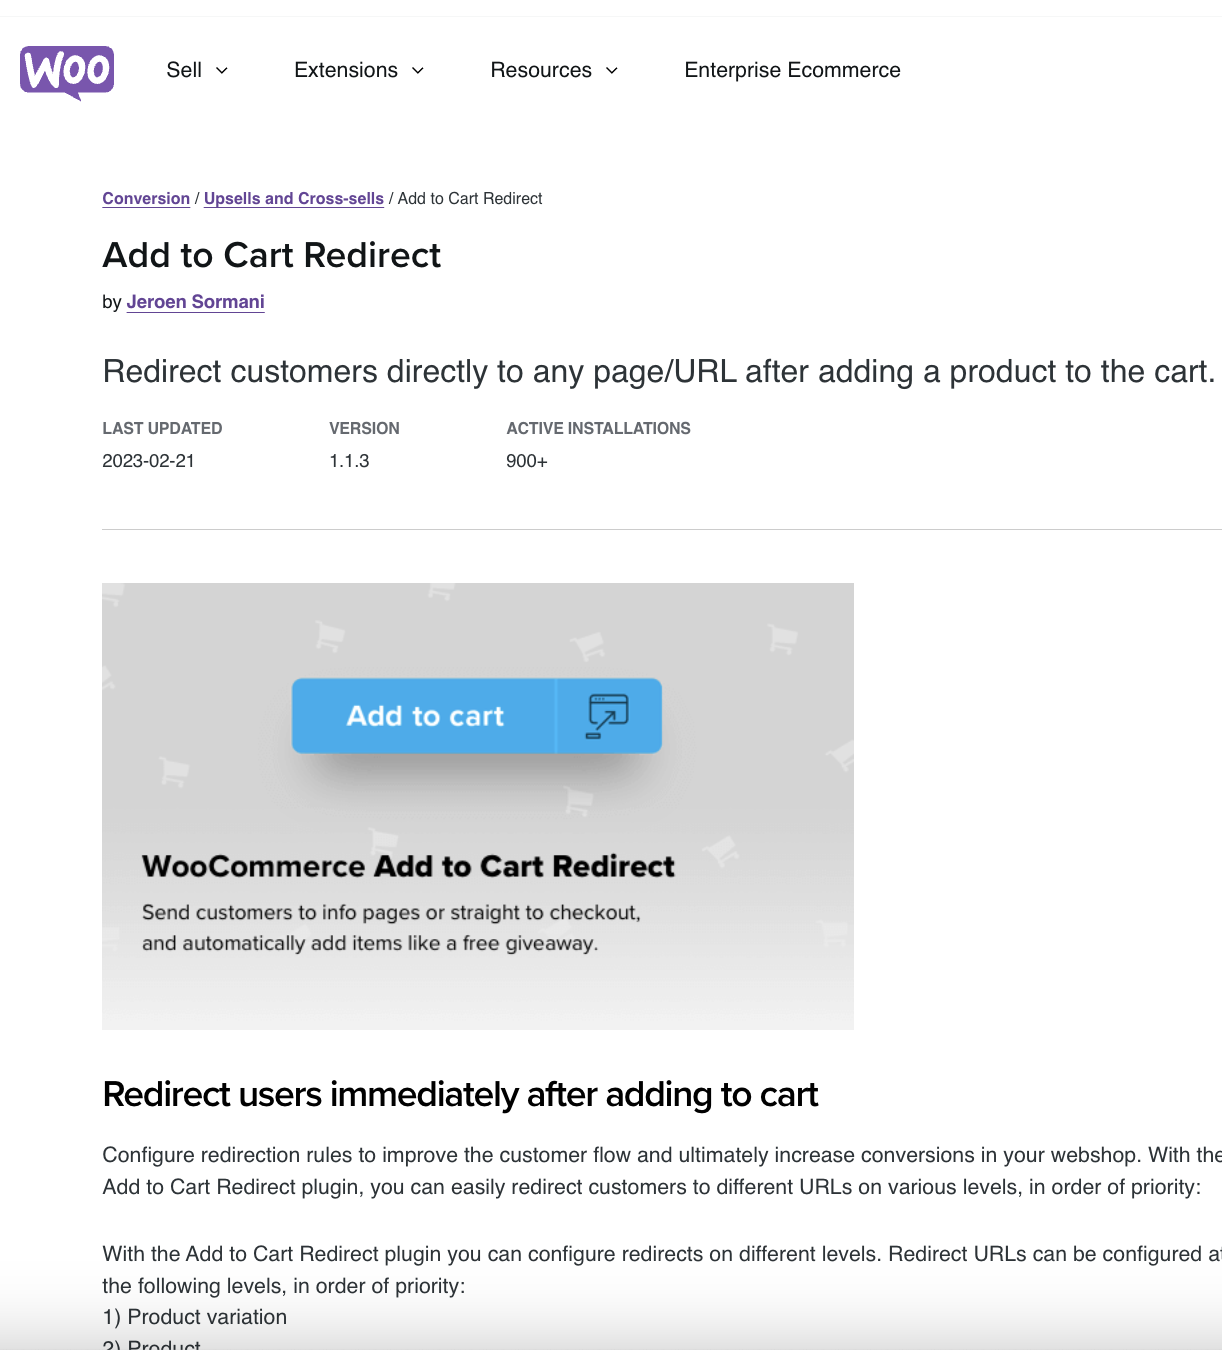Click the redirect window icon inside the blue button
The width and height of the screenshot is (1222, 1350).
[609, 715]
